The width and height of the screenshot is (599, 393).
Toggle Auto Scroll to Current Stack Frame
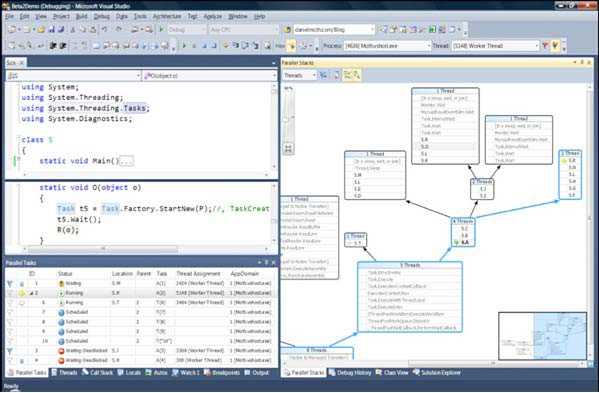347,75
